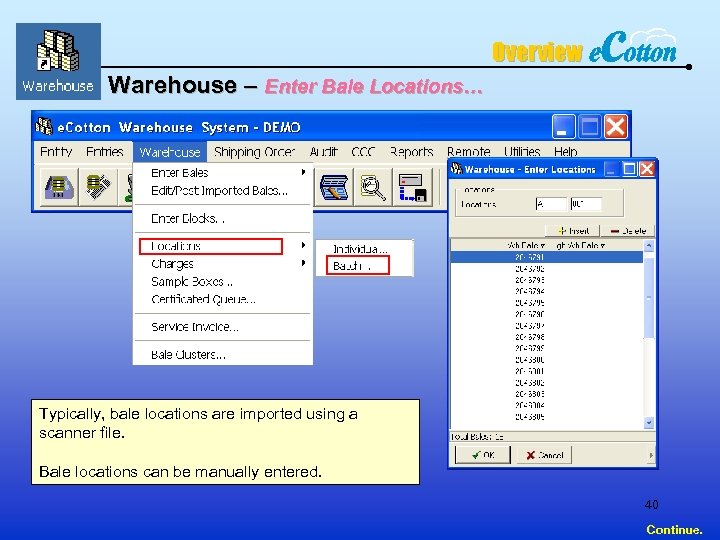Click the Warehouse menu in the menu bar
The height and width of the screenshot is (540, 720).
point(170,152)
